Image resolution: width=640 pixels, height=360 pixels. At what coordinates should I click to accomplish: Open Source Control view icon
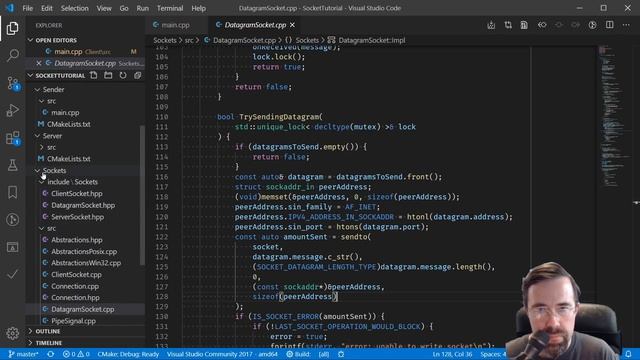(x=13, y=83)
